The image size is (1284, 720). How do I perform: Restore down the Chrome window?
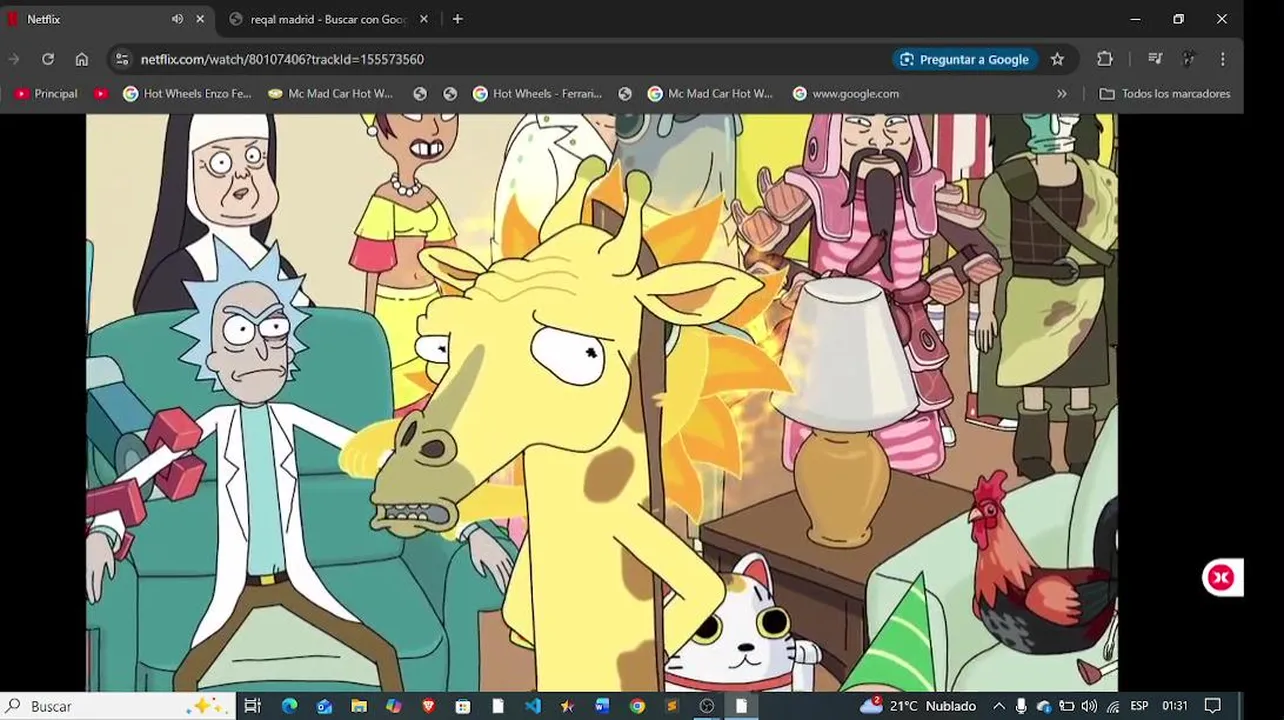(1178, 19)
